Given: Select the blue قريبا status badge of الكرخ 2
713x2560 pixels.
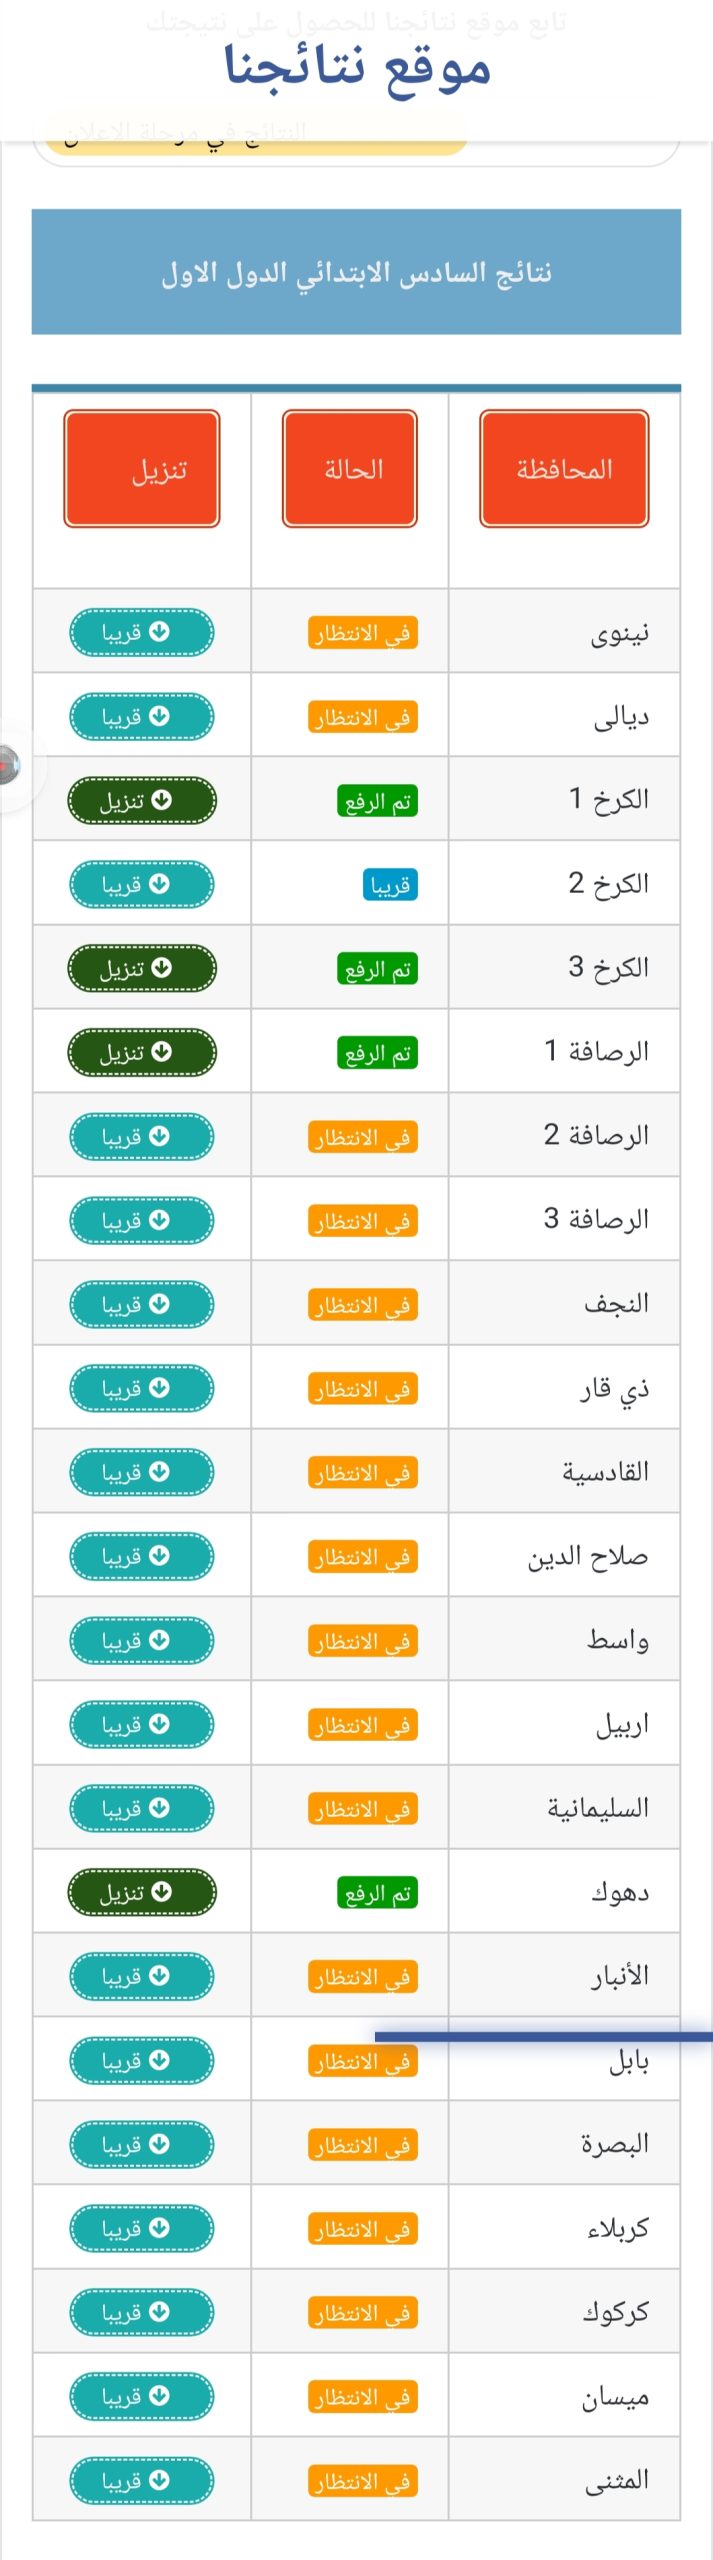Looking at the screenshot, I should (x=389, y=885).
